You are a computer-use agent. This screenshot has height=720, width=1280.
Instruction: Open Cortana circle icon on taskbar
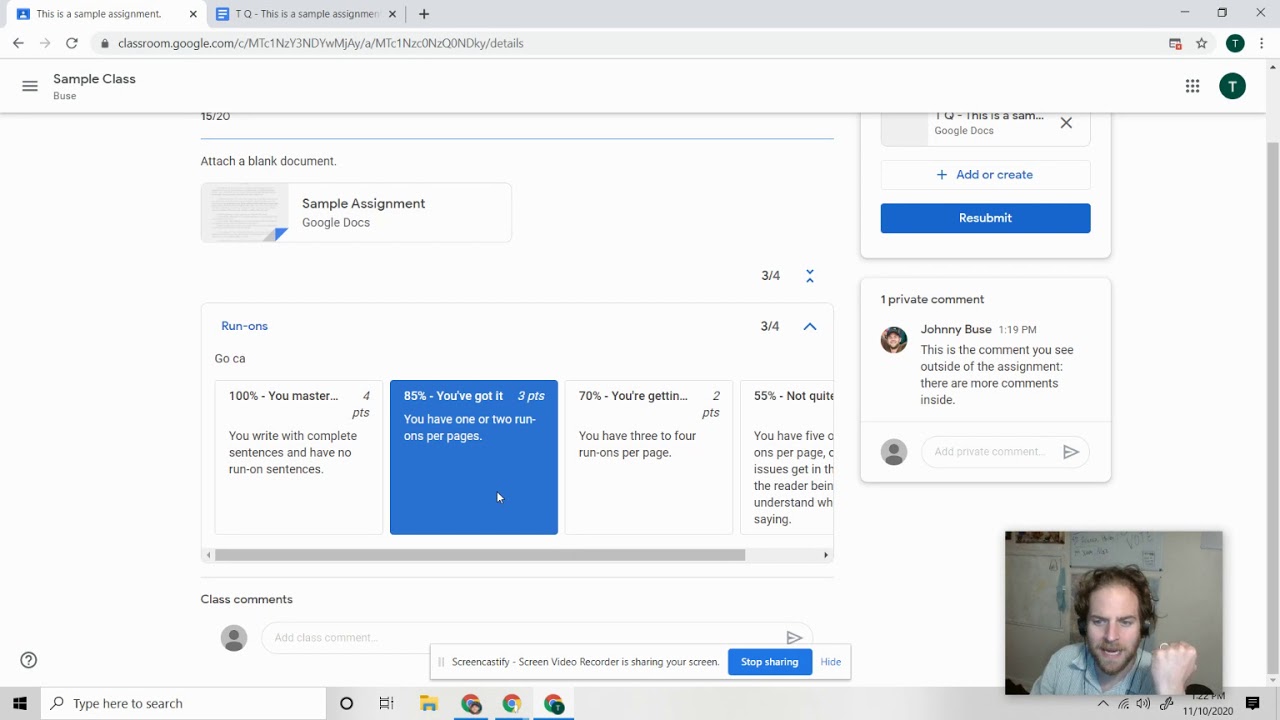tap(346, 703)
